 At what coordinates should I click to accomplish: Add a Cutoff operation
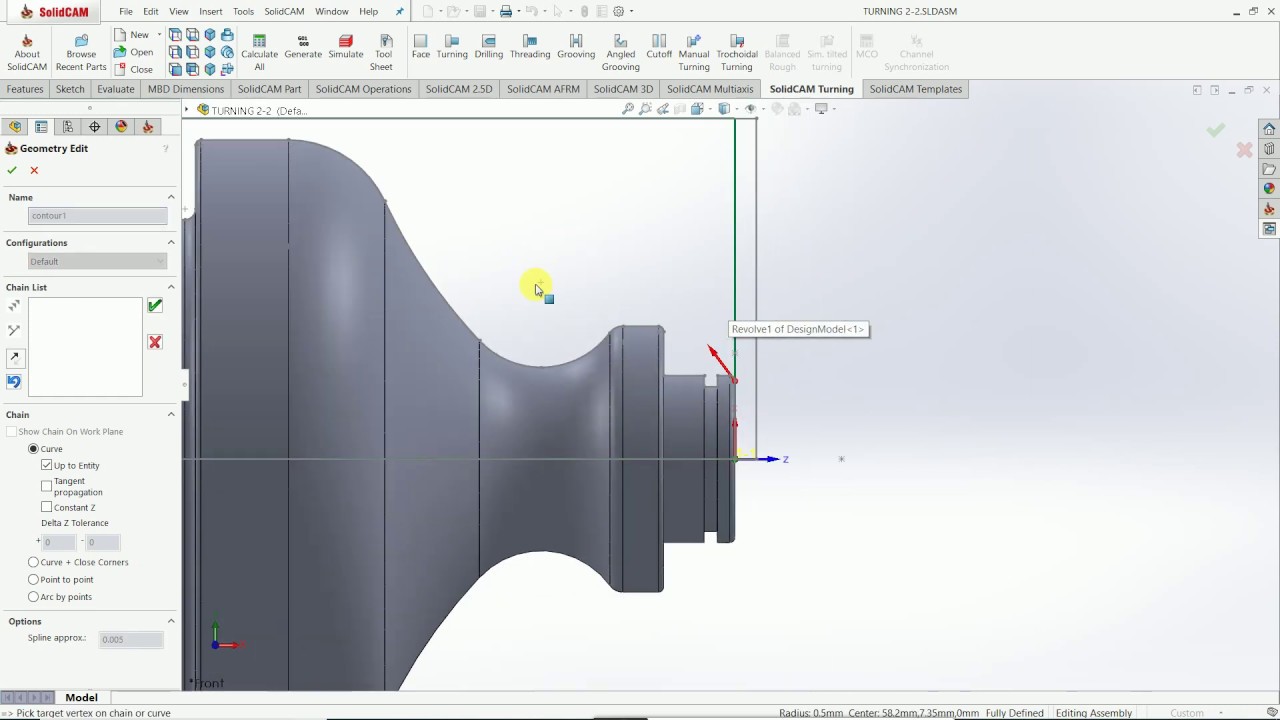[x=659, y=47]
